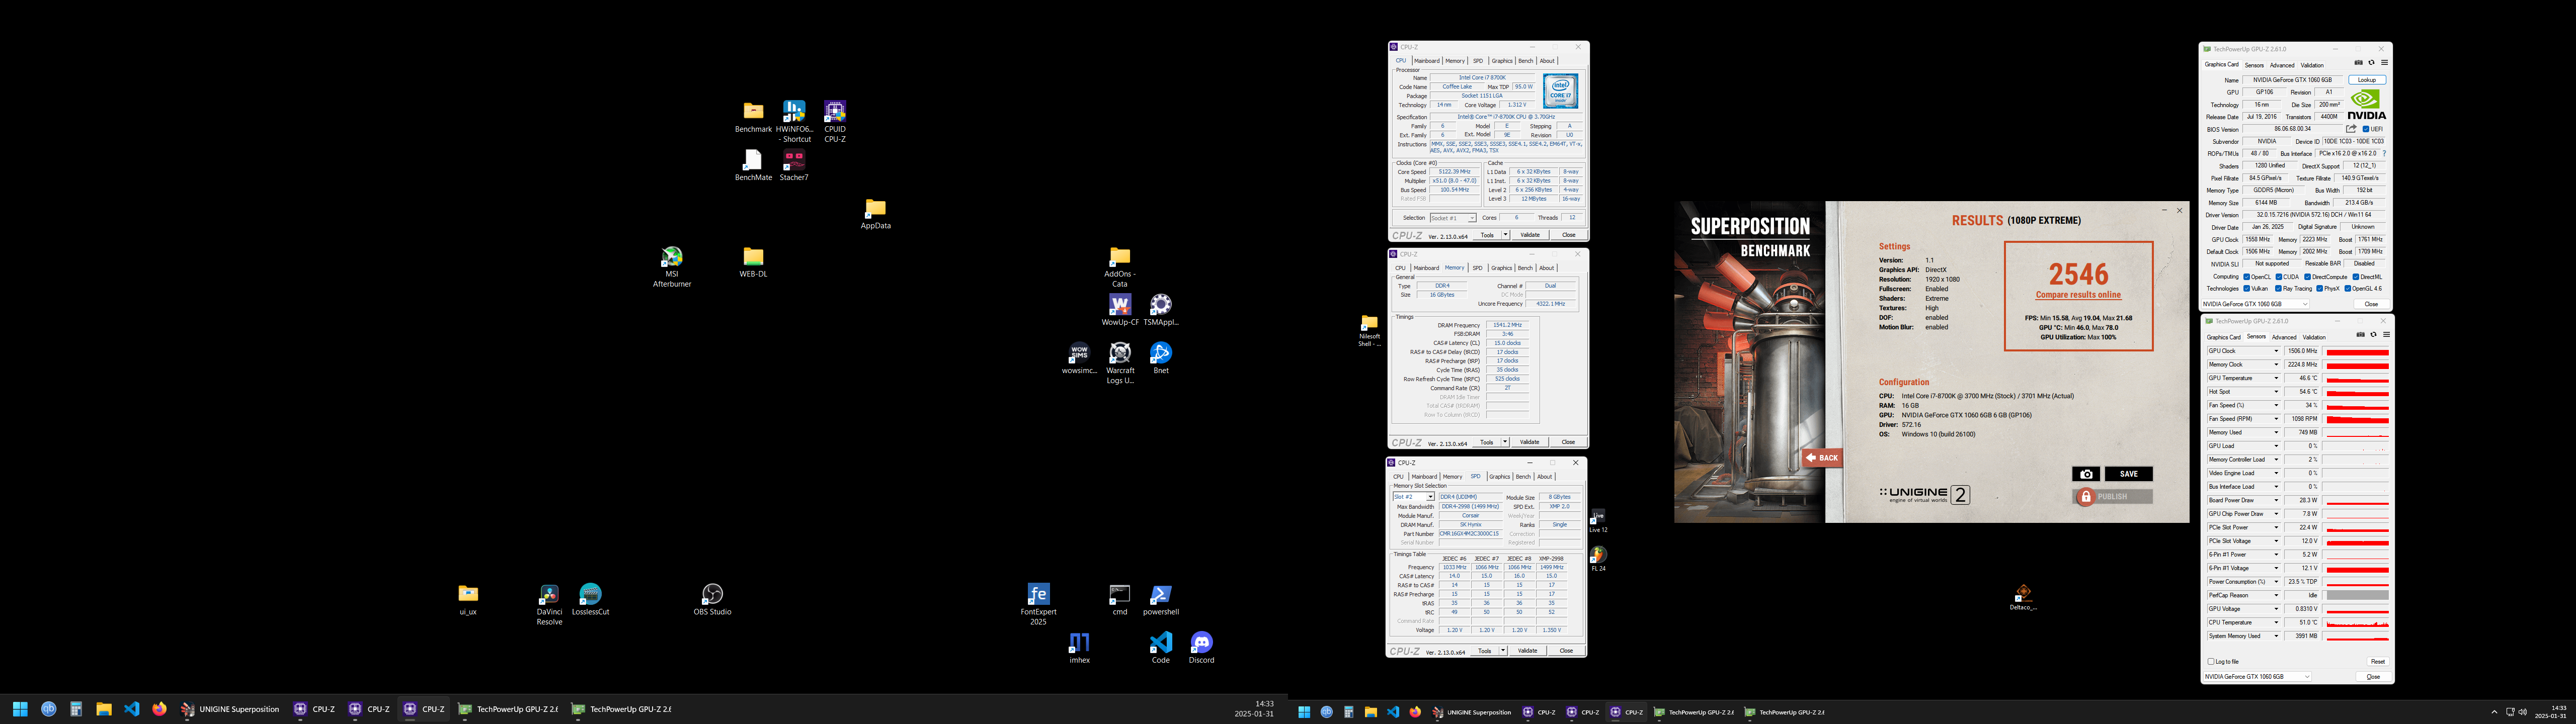Toggle the DirectCompute checkbox in GPU-Z
The height and width of the screenshot is (724, 2576).
[2308, 277]
